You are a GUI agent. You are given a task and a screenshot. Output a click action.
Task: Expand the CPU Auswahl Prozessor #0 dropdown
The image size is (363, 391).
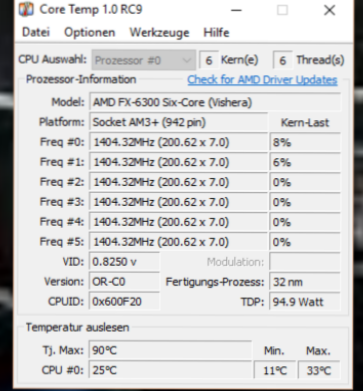point(144,60)
